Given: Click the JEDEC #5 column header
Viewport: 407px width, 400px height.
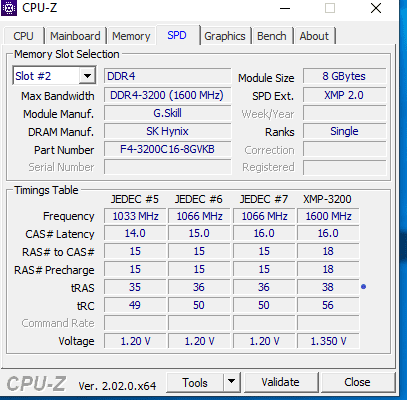Looking at the screenshot, I should 135,199.
